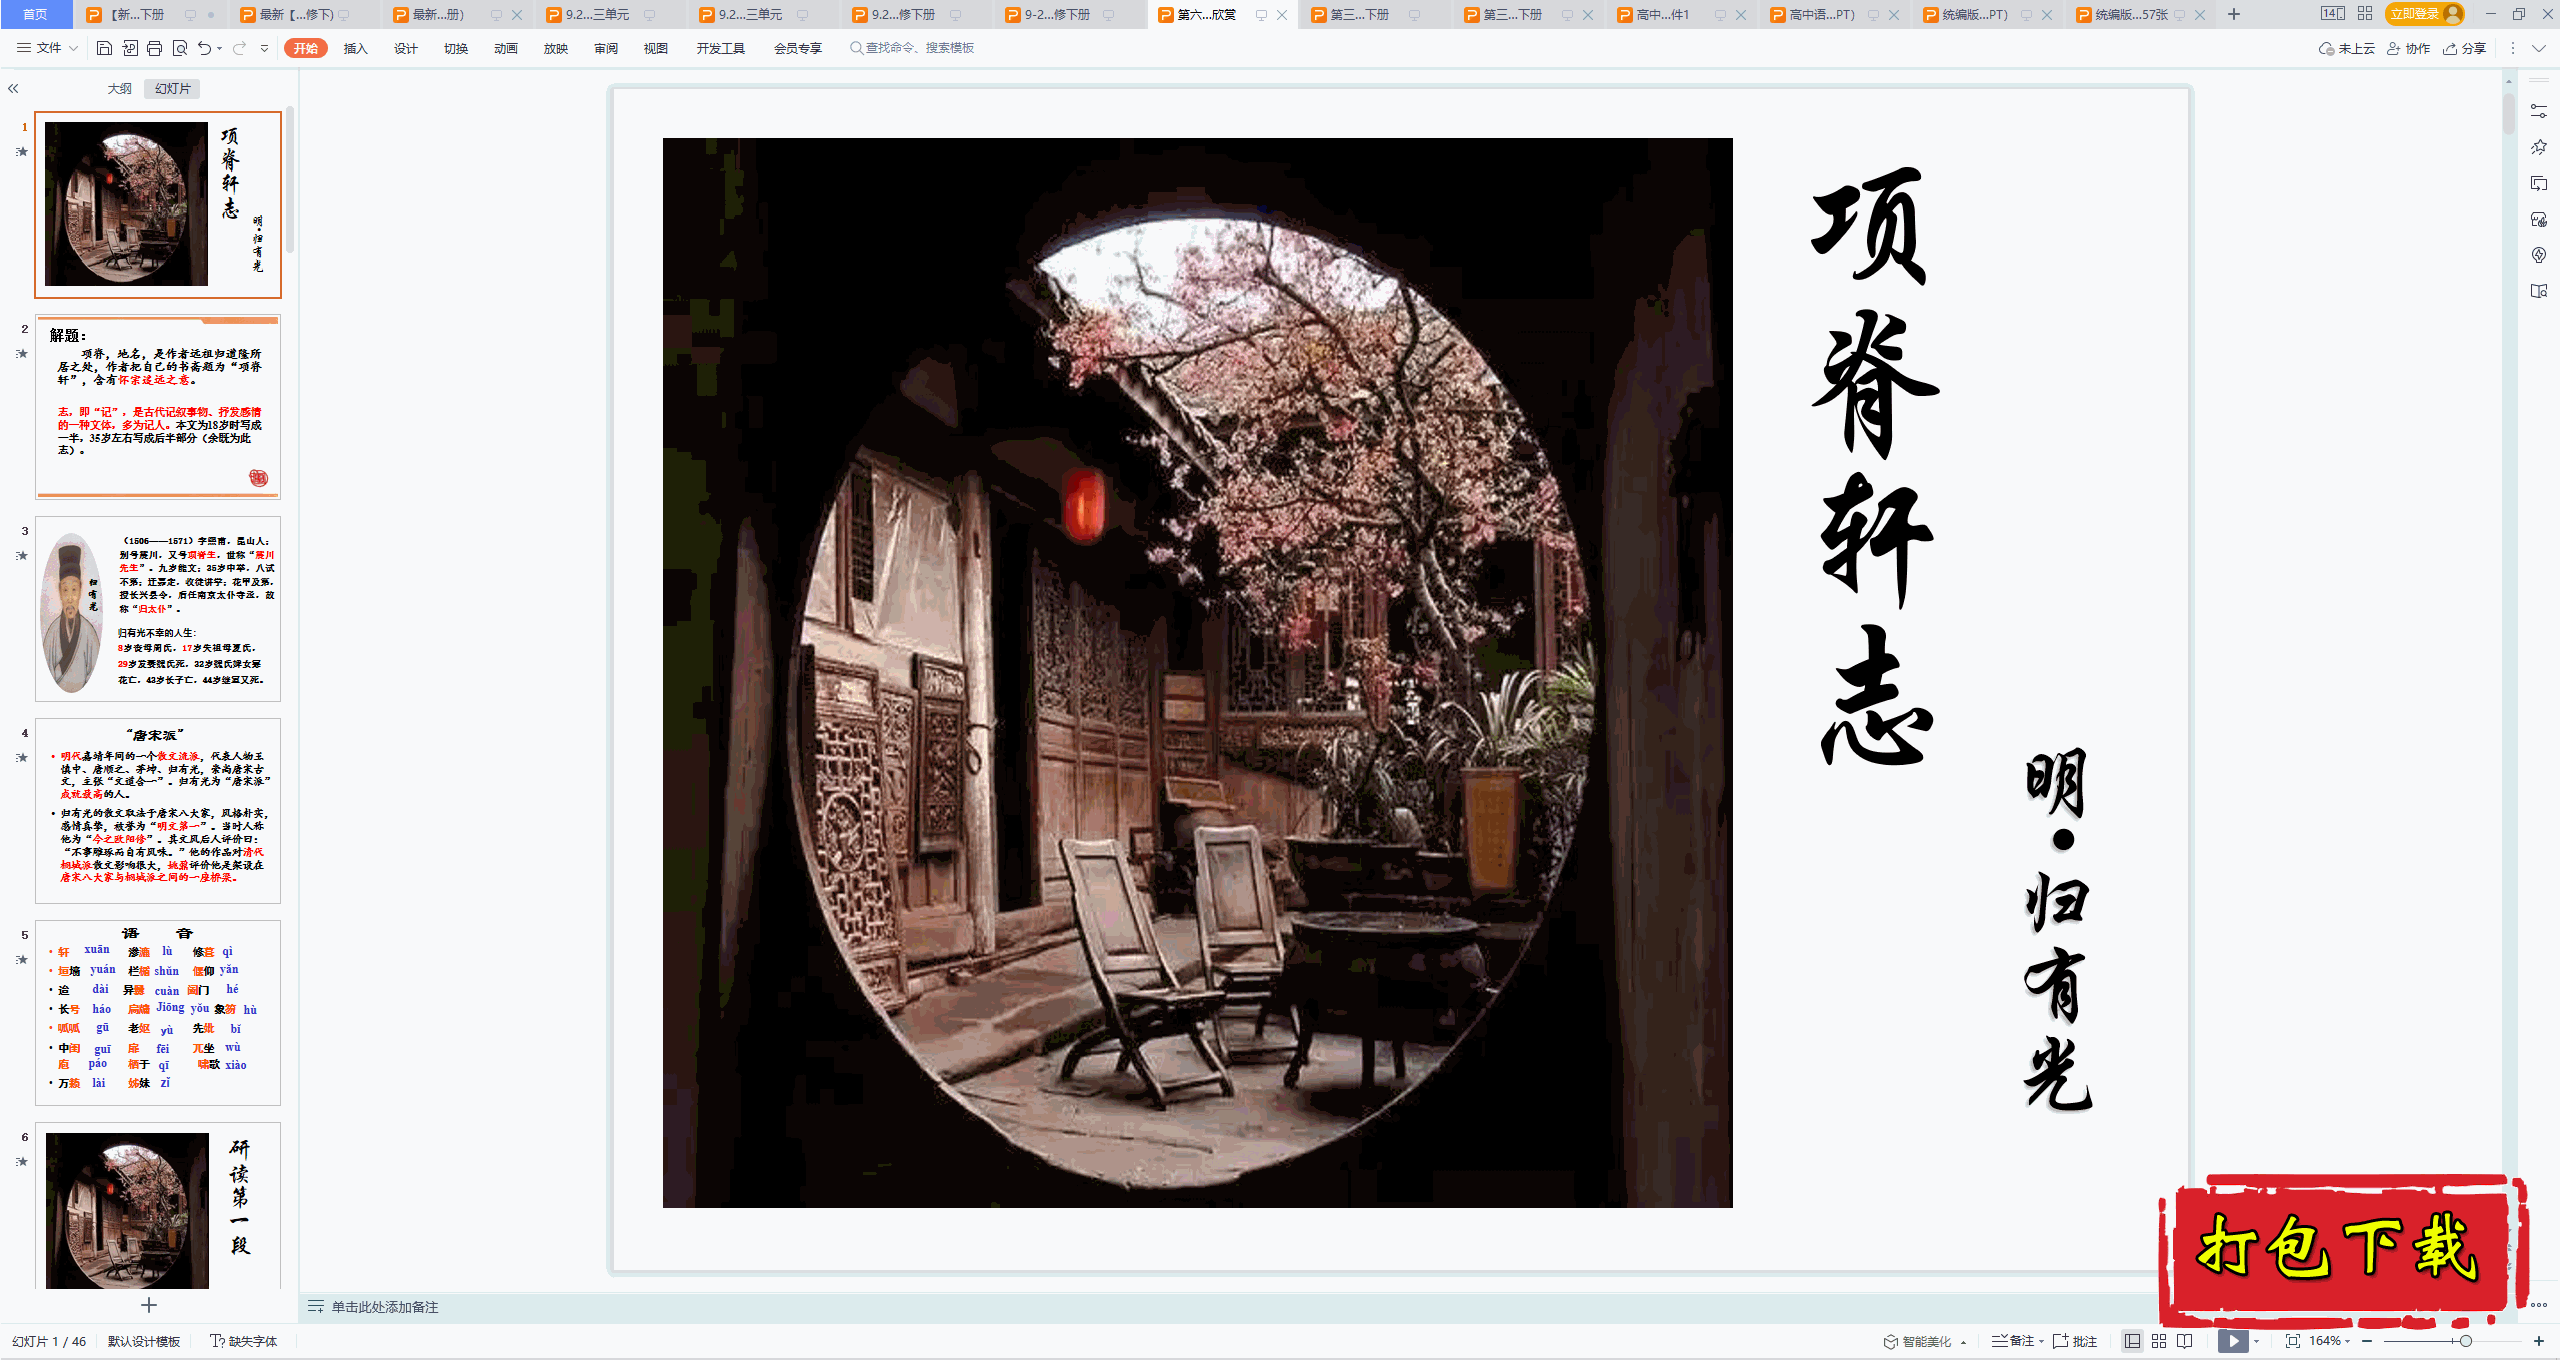2560x1360 pixels.
Task: Open the 开发工具 ribbon tab
Action: point(721,48)
